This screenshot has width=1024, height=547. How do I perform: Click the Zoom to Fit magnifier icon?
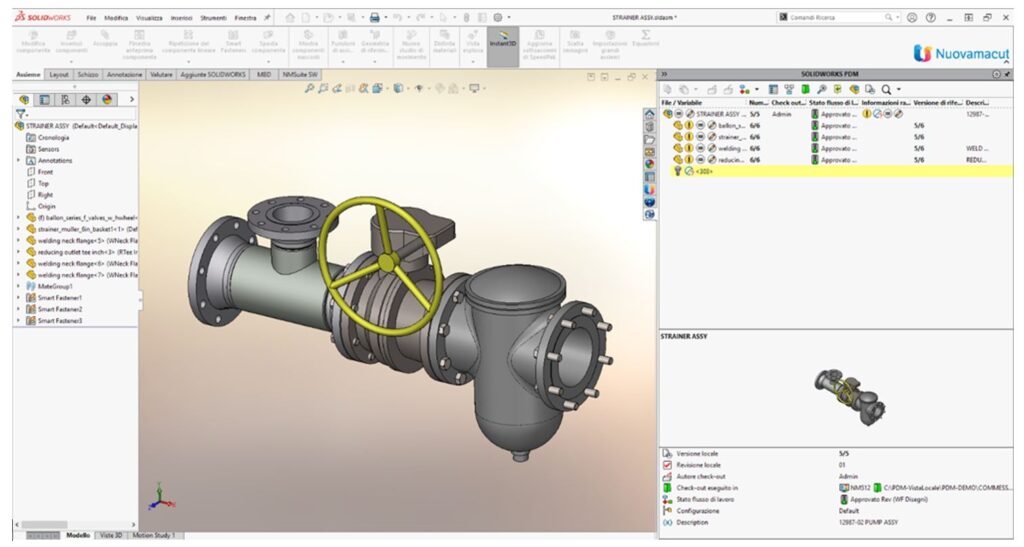tap(311, 89)
